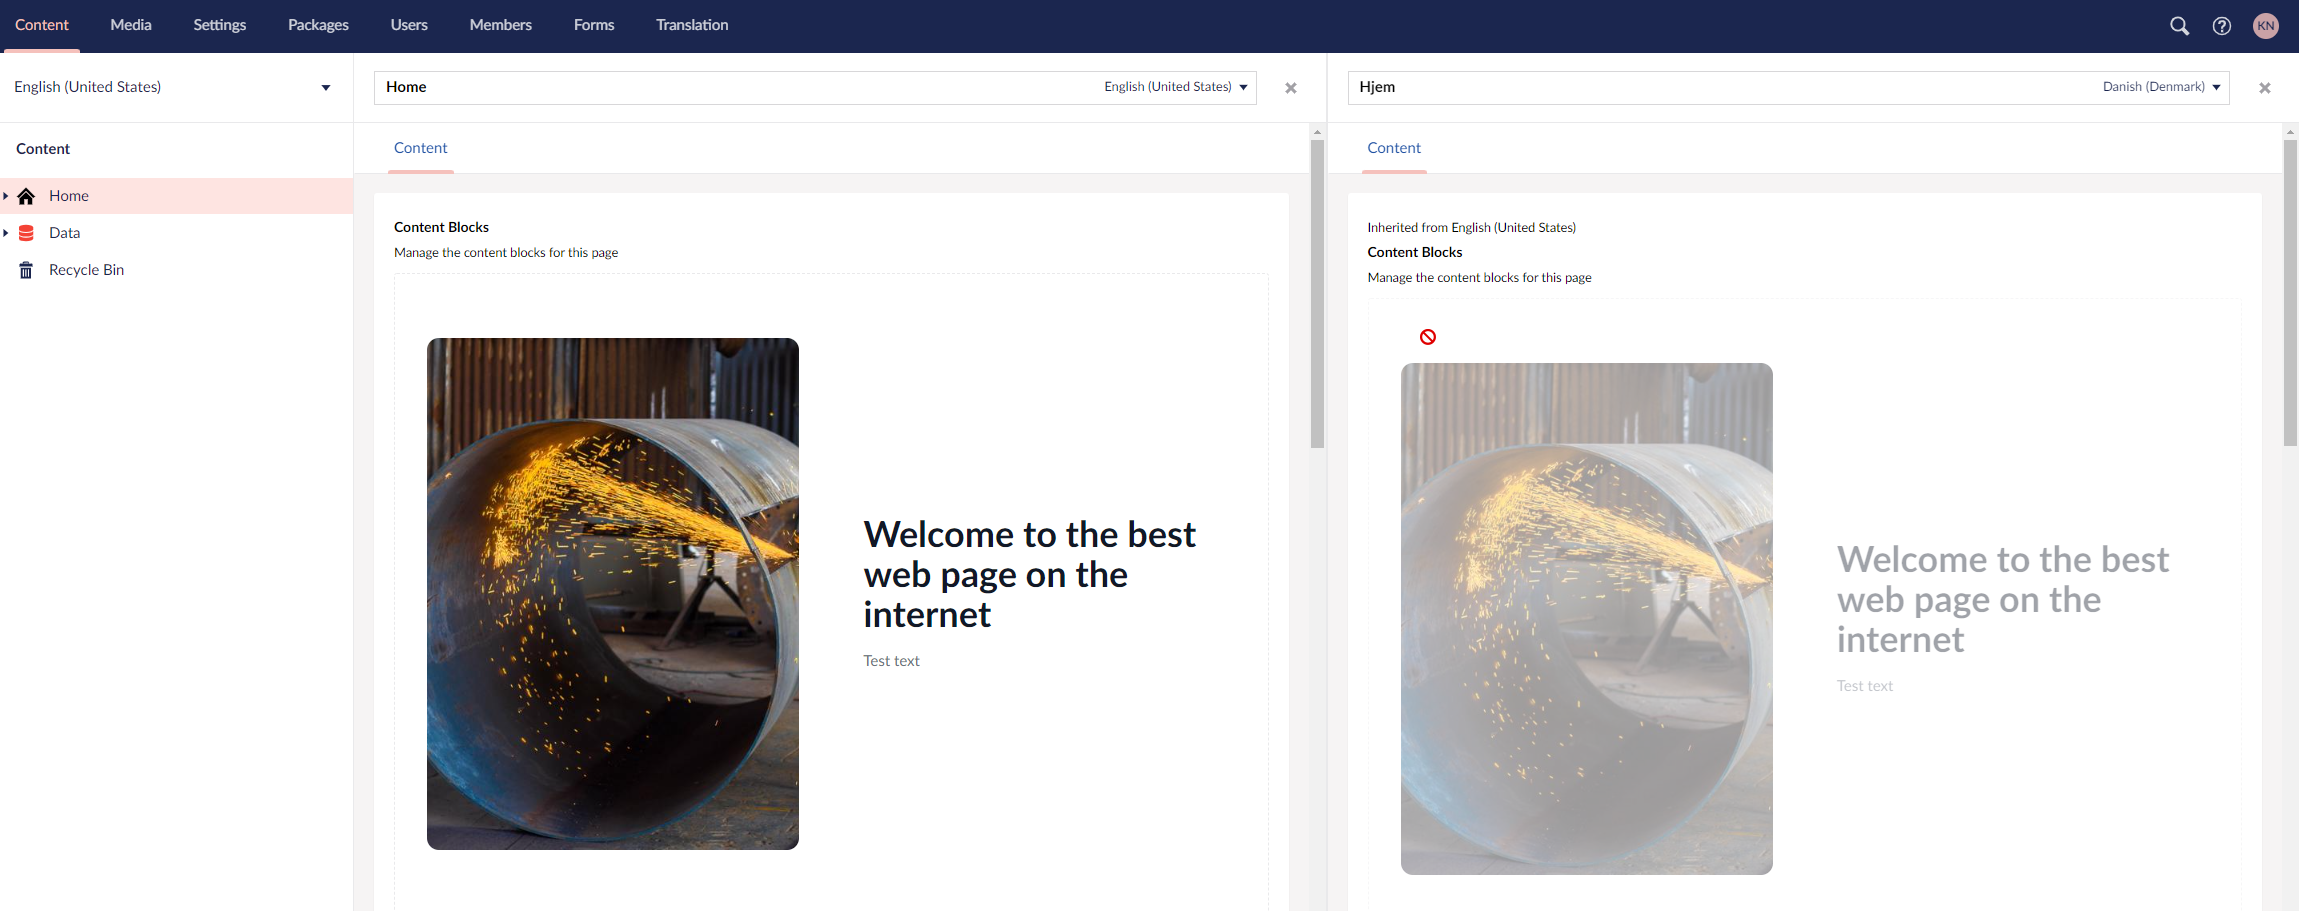2299x911 pixels.
Task: Click the help question-mark icon
Action: [x=2222, y=26]
